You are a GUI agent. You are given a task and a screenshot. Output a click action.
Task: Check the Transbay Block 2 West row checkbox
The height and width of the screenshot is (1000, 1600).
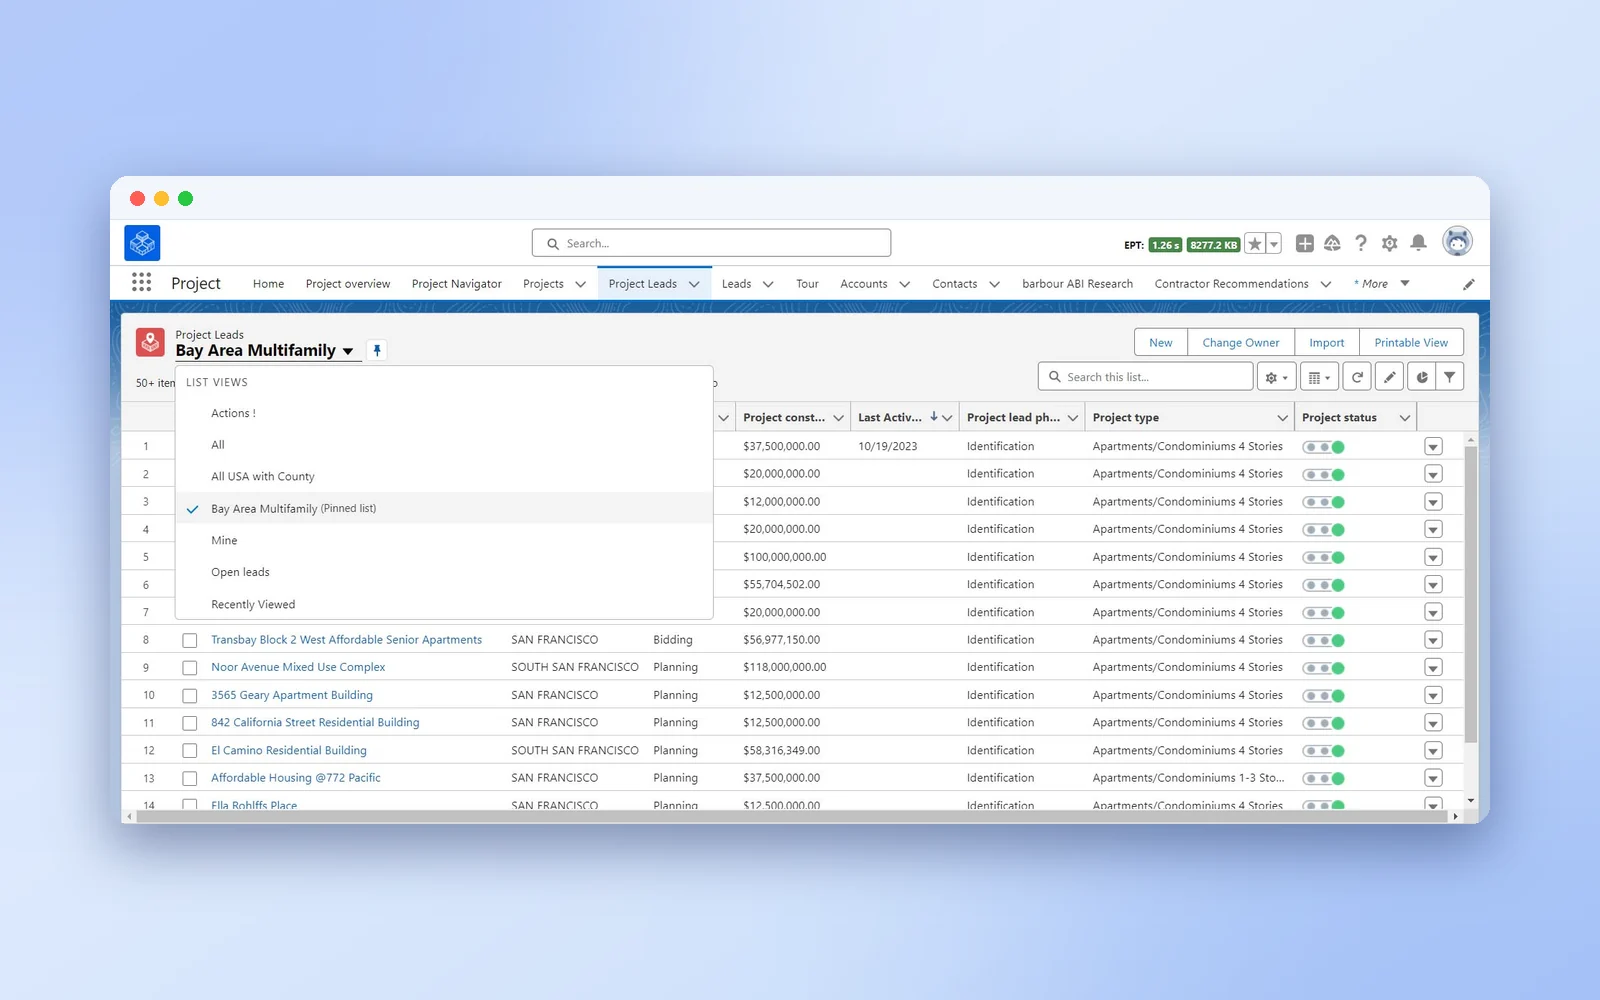(189, 640)
